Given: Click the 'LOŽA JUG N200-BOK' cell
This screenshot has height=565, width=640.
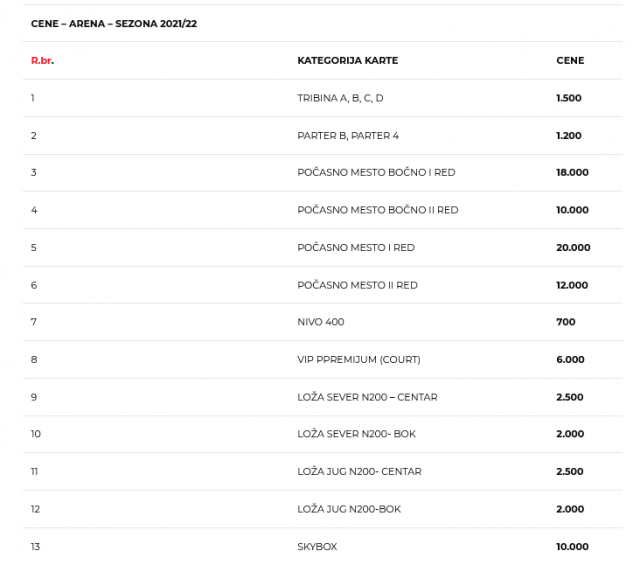Looking at the screenshot, I should click(x=349, y=509).
